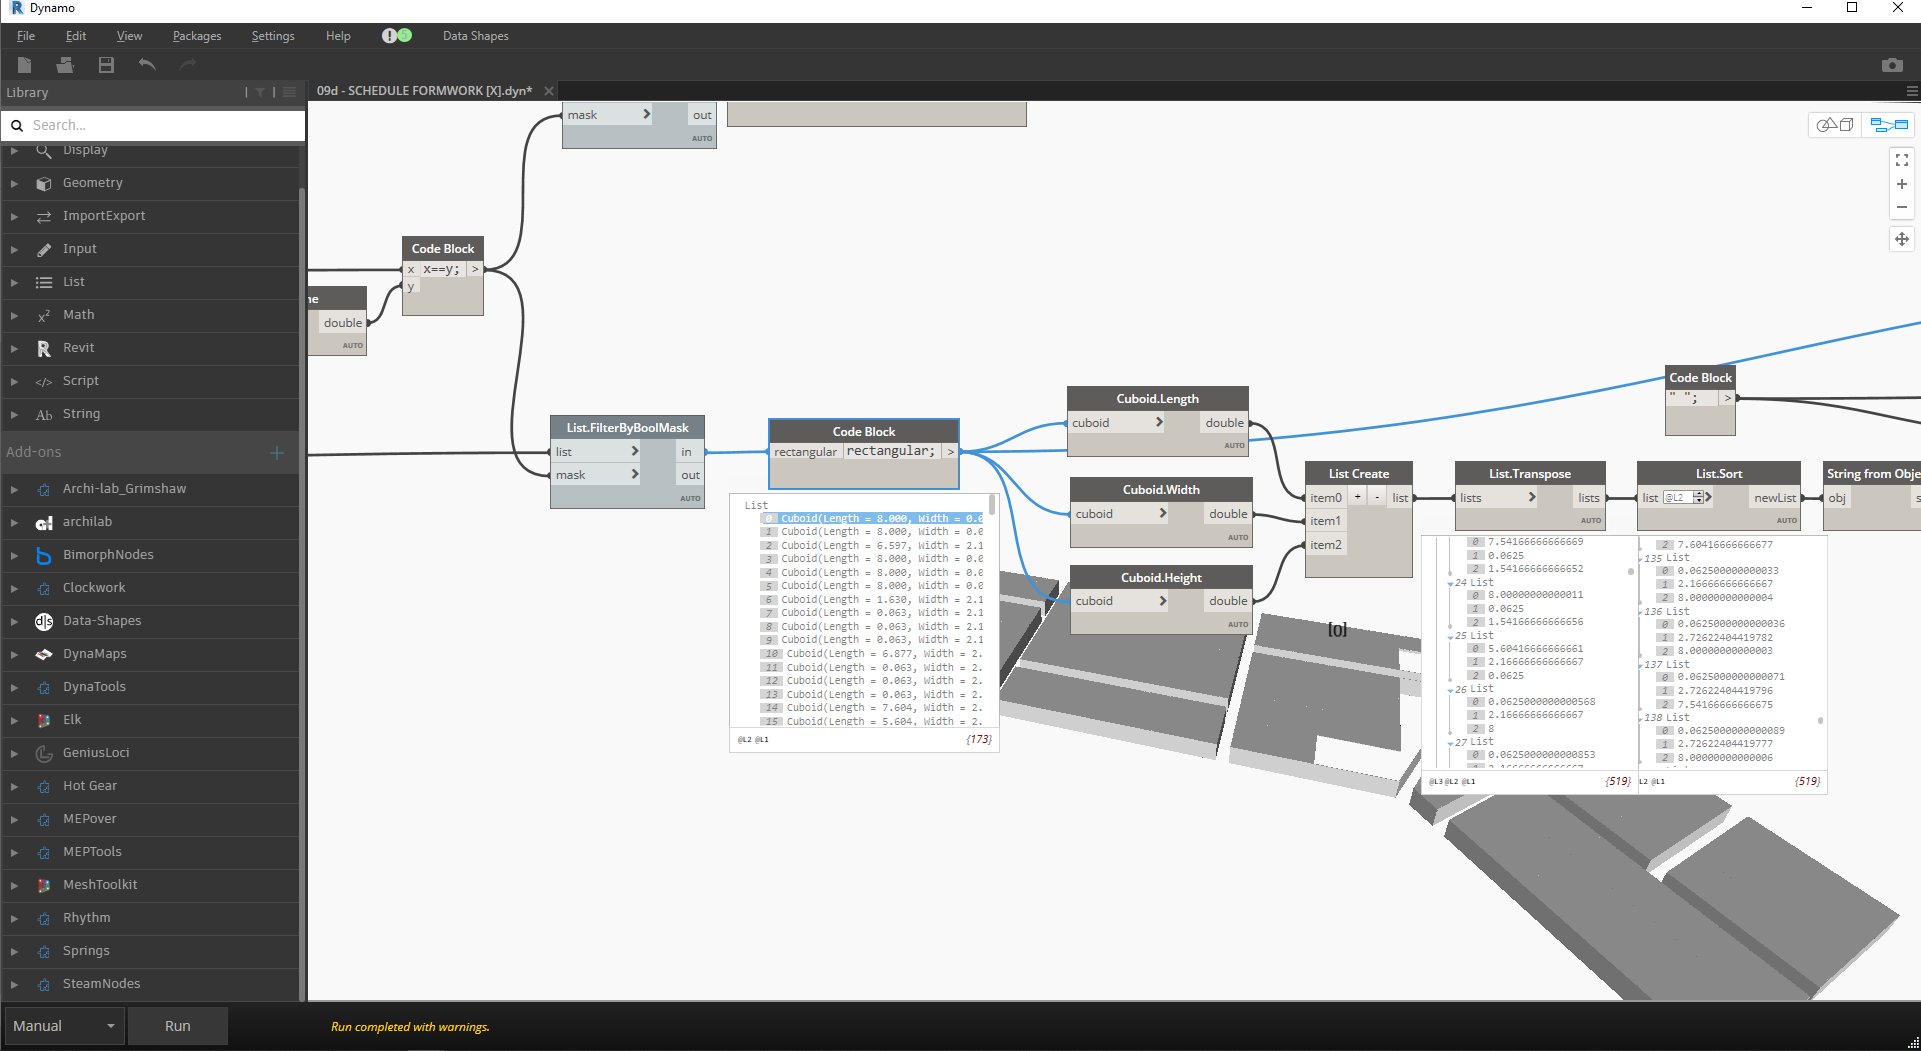Open the View menu
This screenshot has height=1051, width=1921.
coord(129,36)
